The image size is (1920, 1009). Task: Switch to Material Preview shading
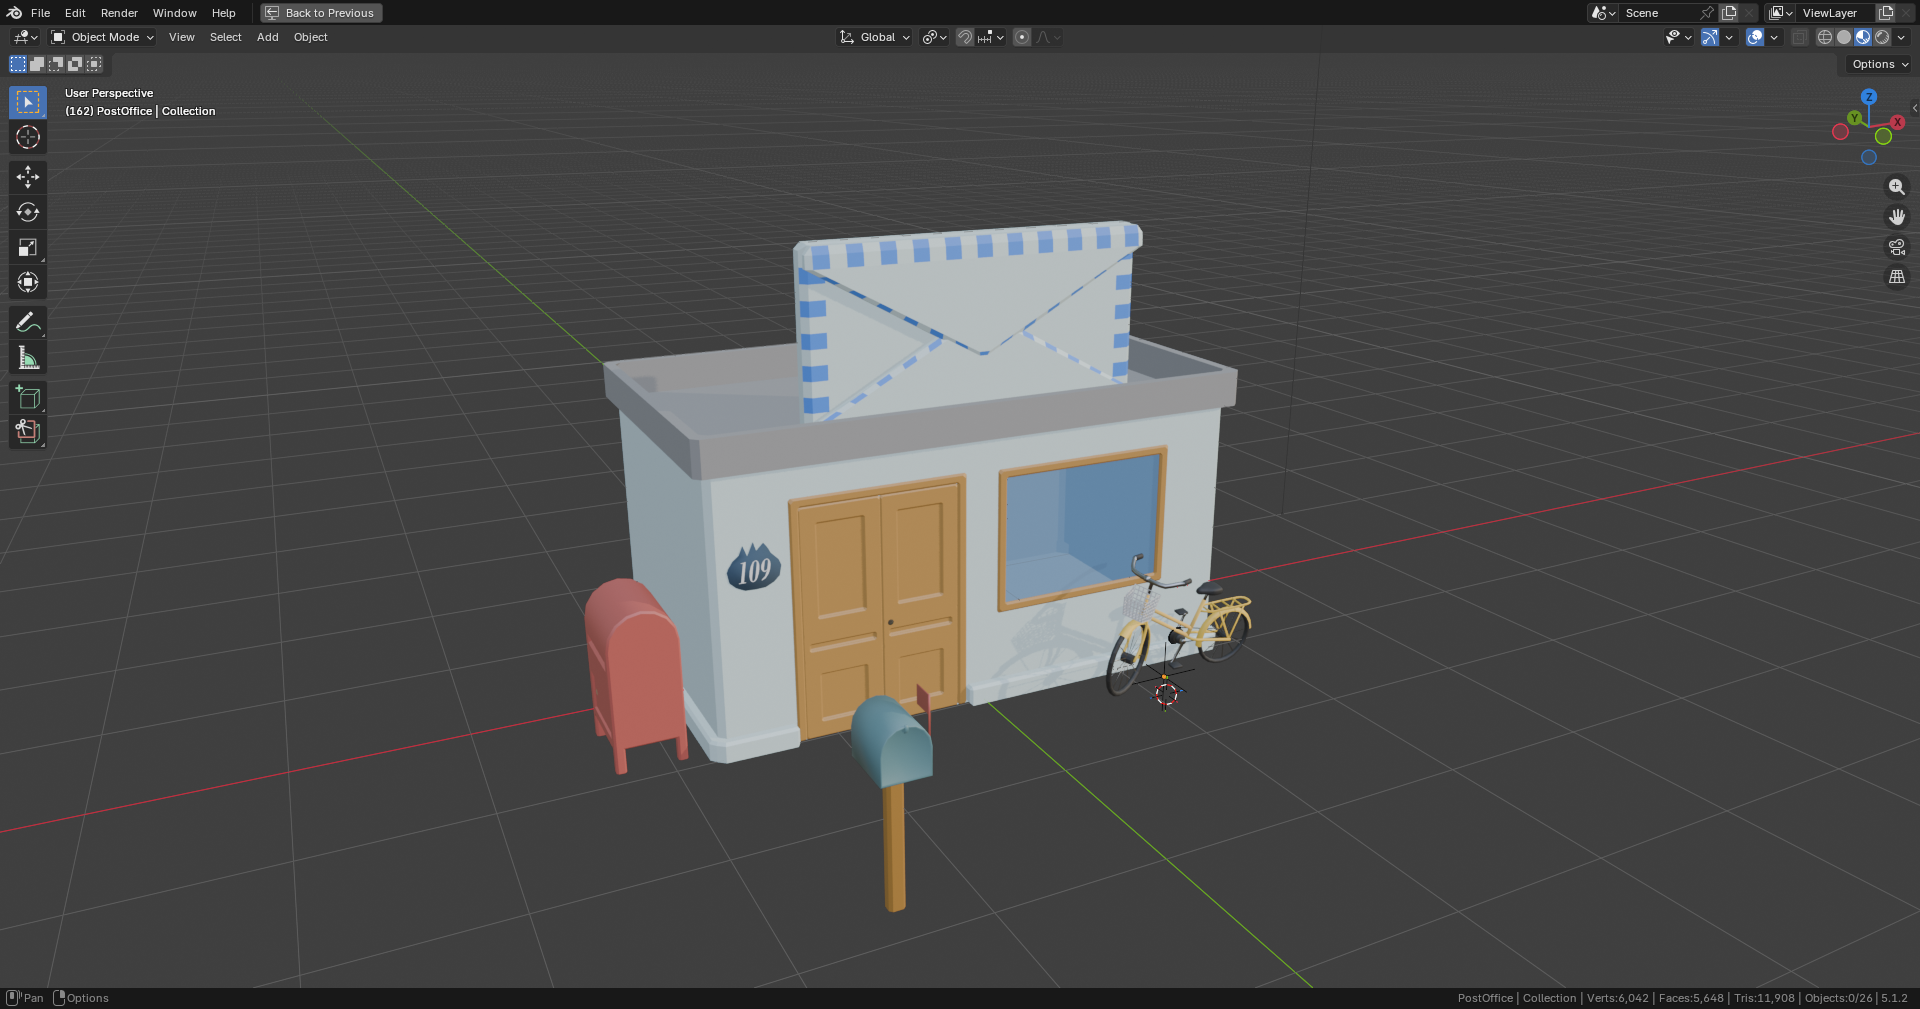(x=1863, y=37)
